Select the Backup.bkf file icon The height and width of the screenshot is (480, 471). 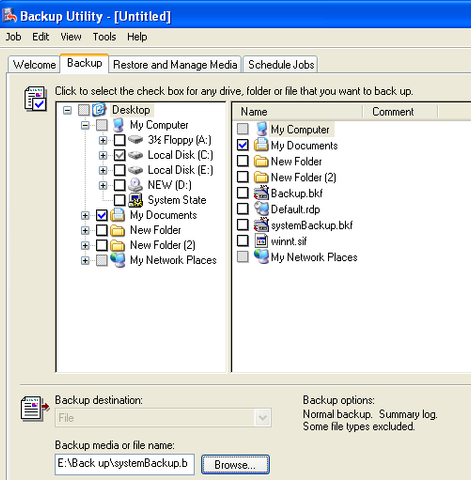(x=261, y=193)
